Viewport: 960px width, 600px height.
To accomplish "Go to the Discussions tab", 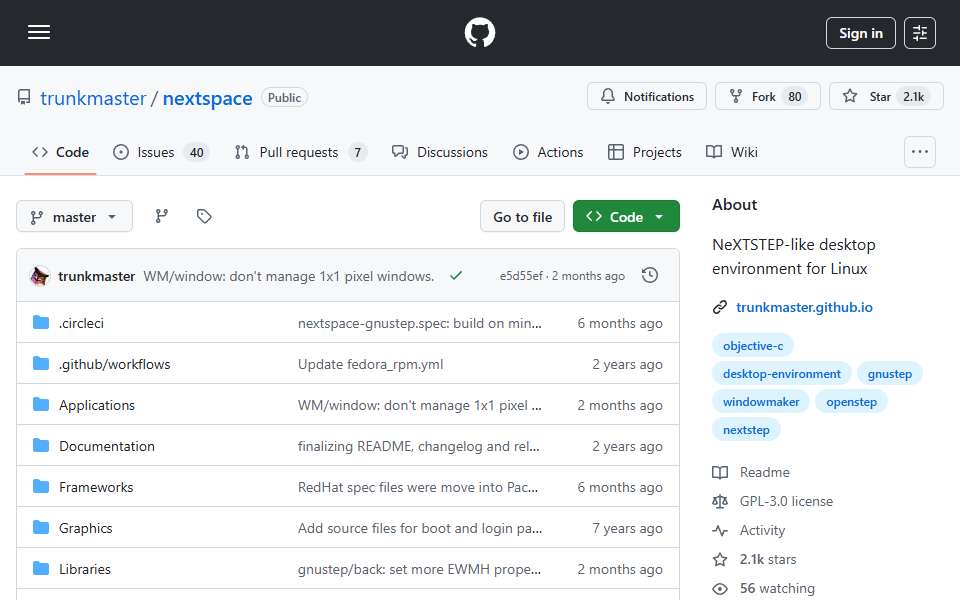I will point(440,152).
